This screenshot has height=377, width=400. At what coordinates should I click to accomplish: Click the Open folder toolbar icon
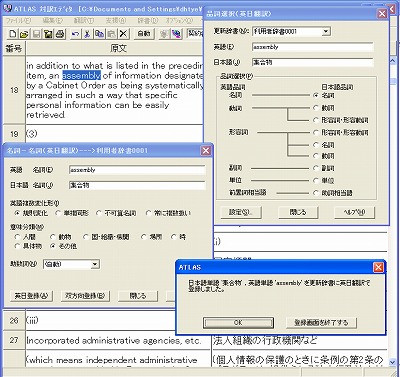click(24, 34)
